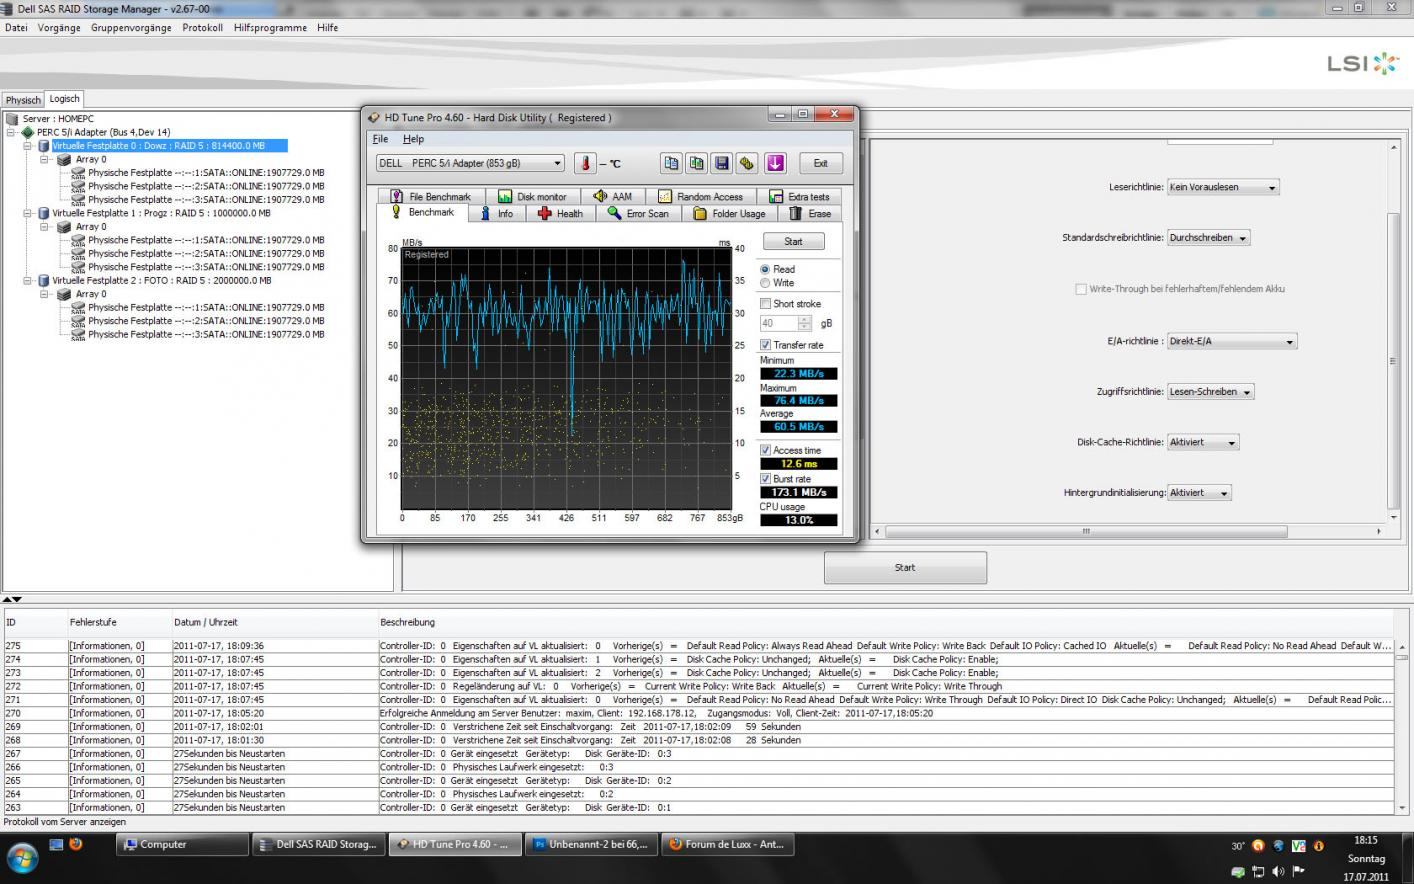Open the Health tab
The height and width of the screenshot is (884, 1414).
[560, 213]
